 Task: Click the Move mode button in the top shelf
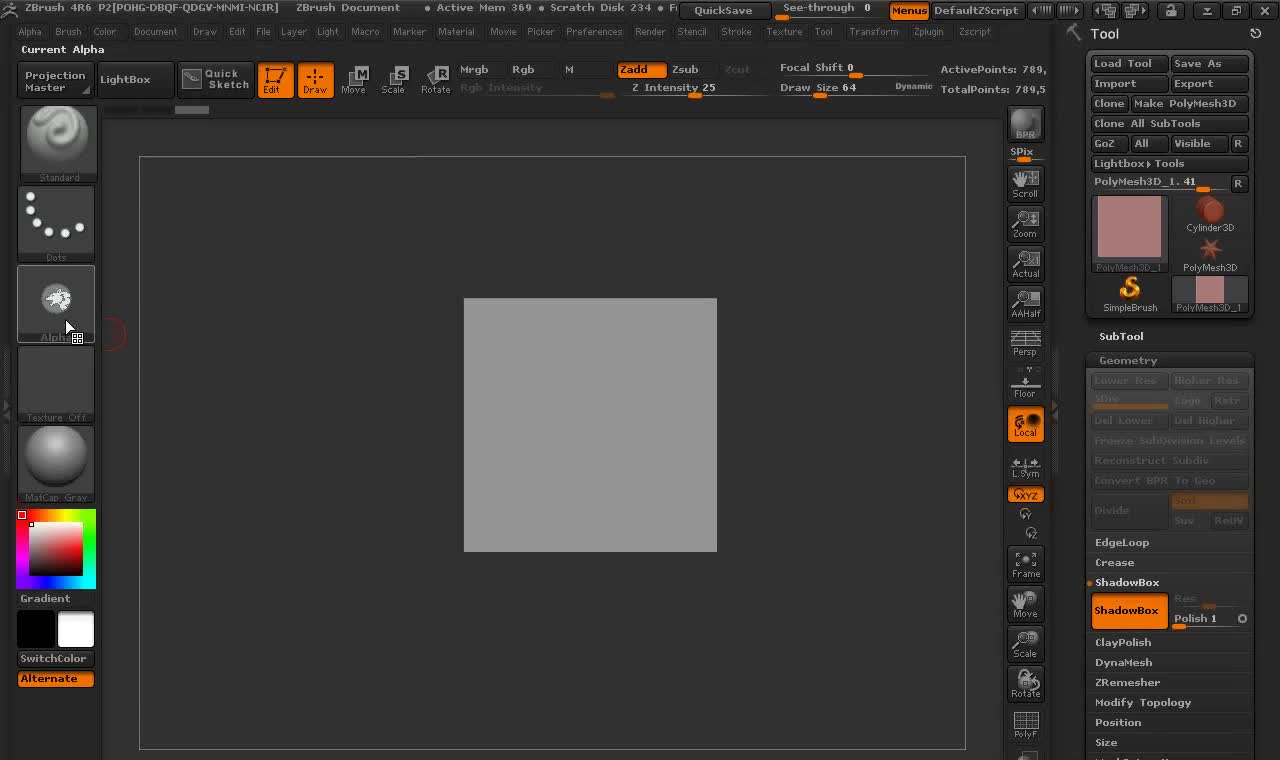(x=354, y=80)
